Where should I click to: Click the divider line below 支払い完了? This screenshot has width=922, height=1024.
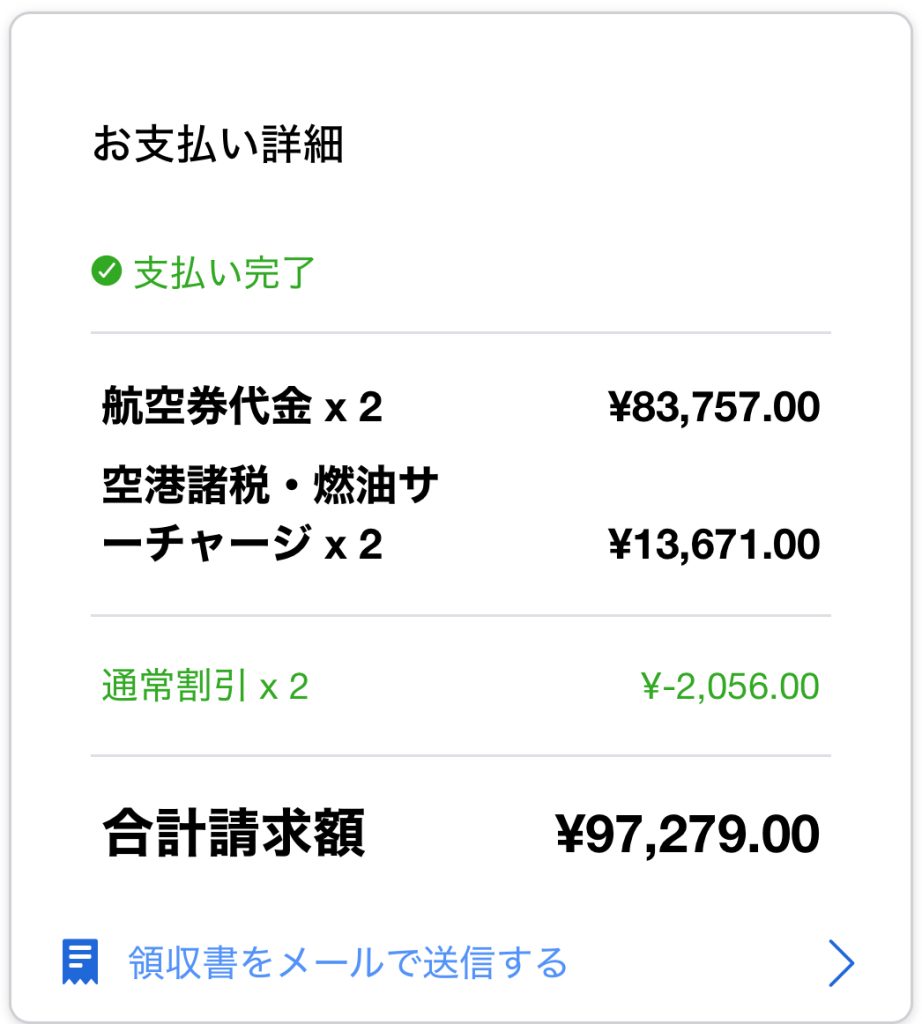click(x=460, y=332)
